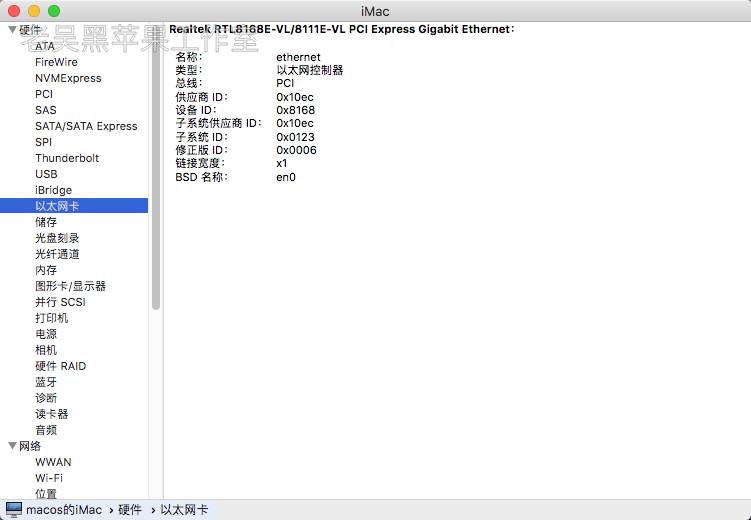
Task: Open 储存 in the sidebar
Action: (46, 222)
